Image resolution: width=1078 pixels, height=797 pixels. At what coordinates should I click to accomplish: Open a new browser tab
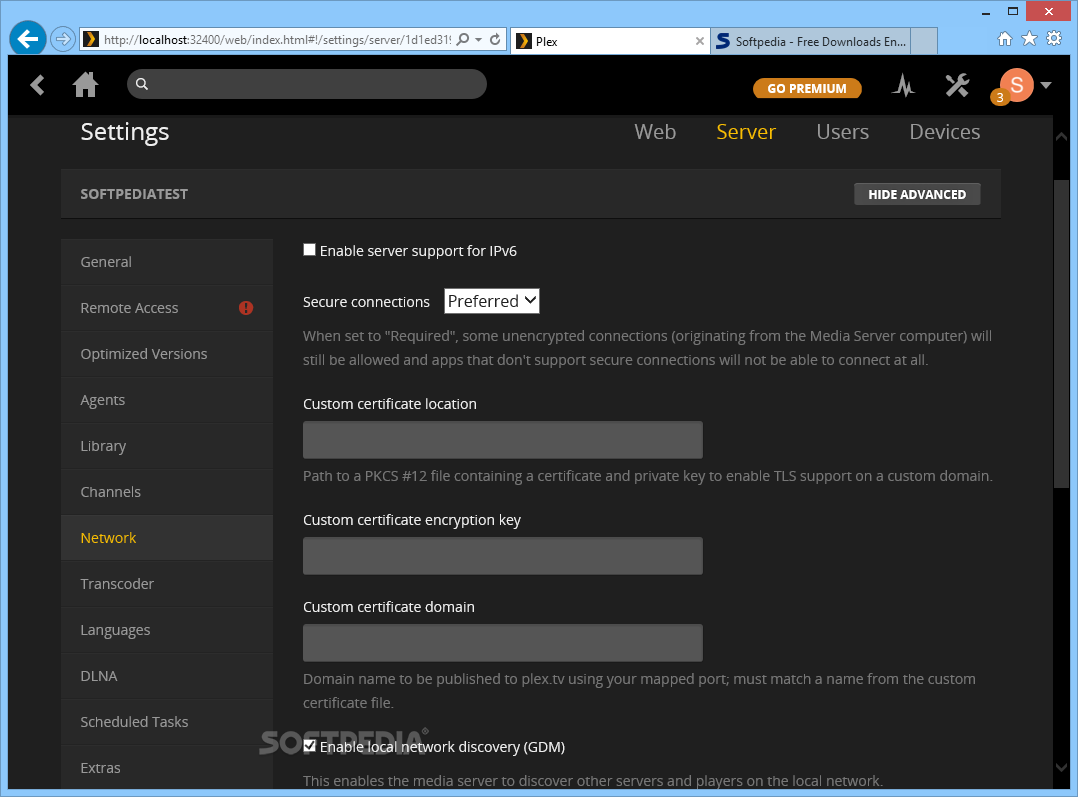pos(924,41)
